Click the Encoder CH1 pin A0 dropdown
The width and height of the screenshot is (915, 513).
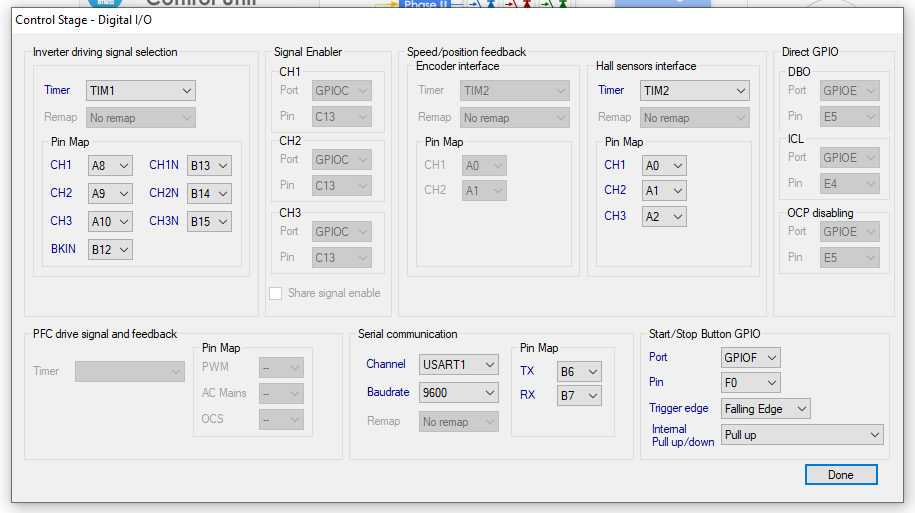[x=484, y=165]
